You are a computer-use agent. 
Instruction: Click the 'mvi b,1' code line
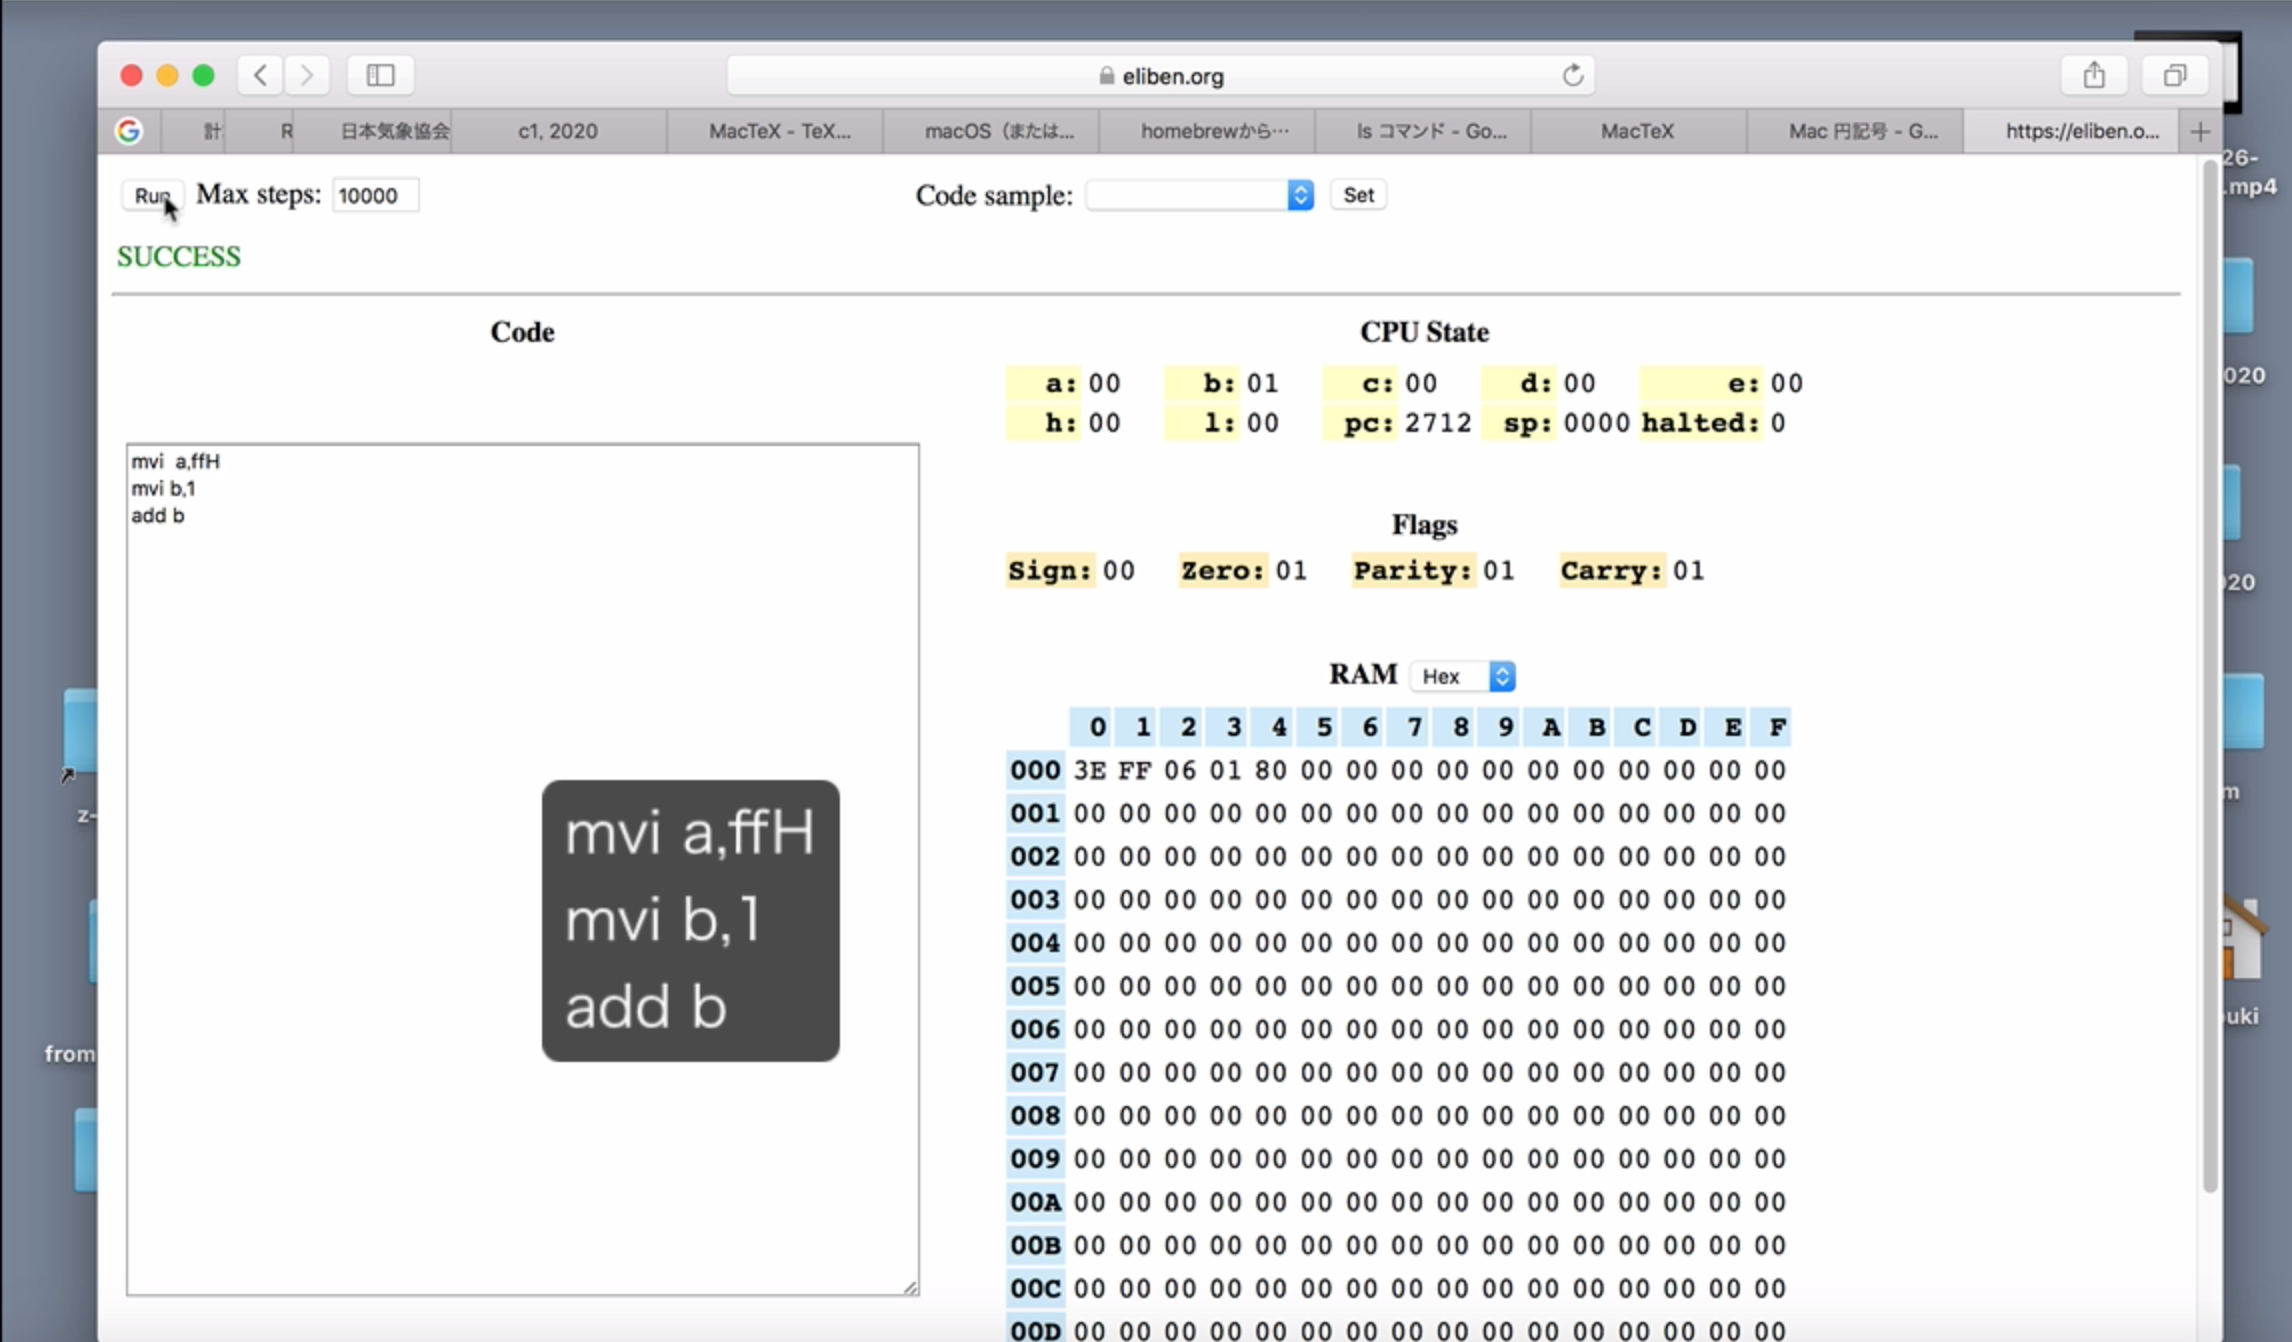(x=163, y=488)
